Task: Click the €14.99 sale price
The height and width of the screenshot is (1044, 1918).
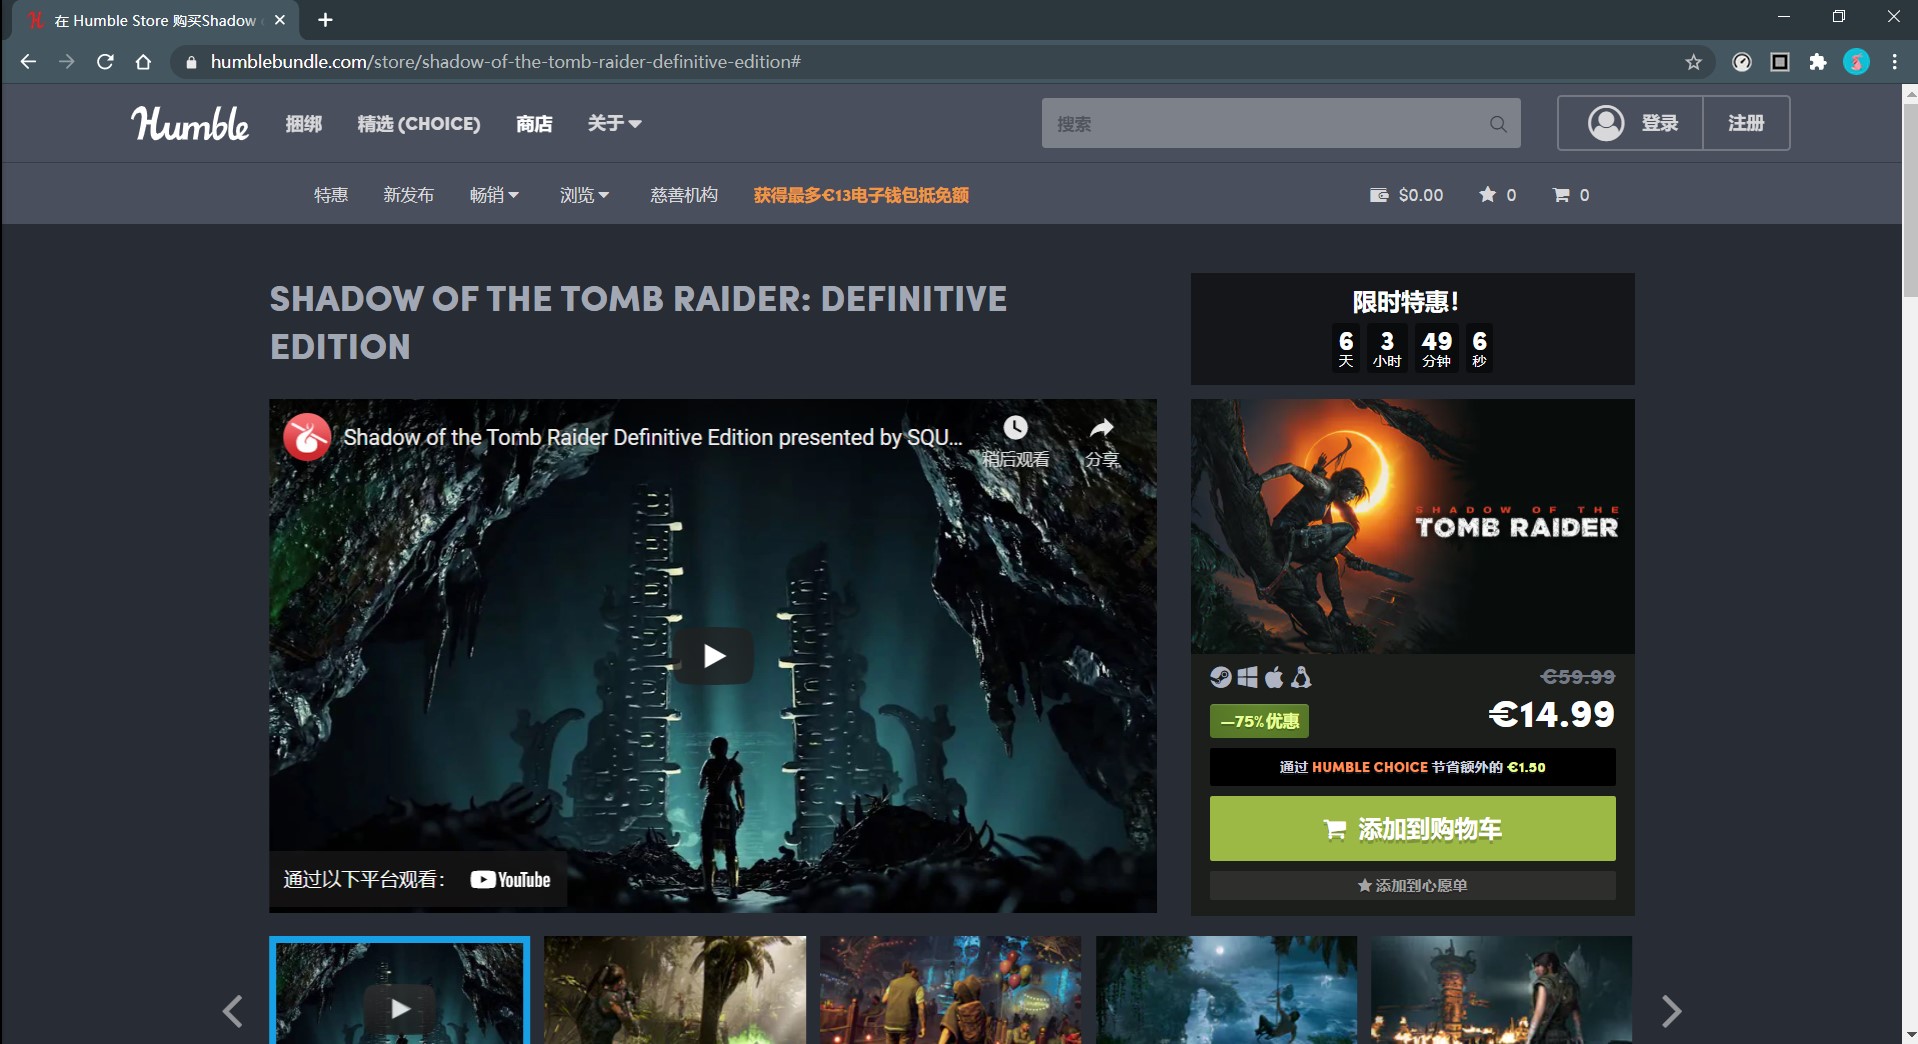Action: 1551,714
